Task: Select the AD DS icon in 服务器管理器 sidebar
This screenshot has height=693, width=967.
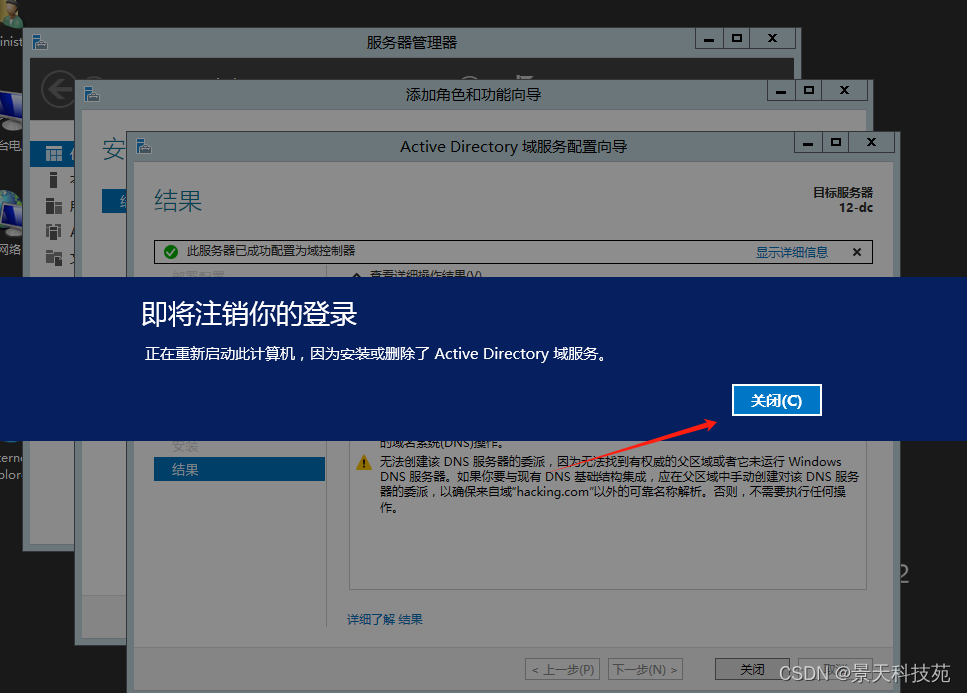Action: 54,231
